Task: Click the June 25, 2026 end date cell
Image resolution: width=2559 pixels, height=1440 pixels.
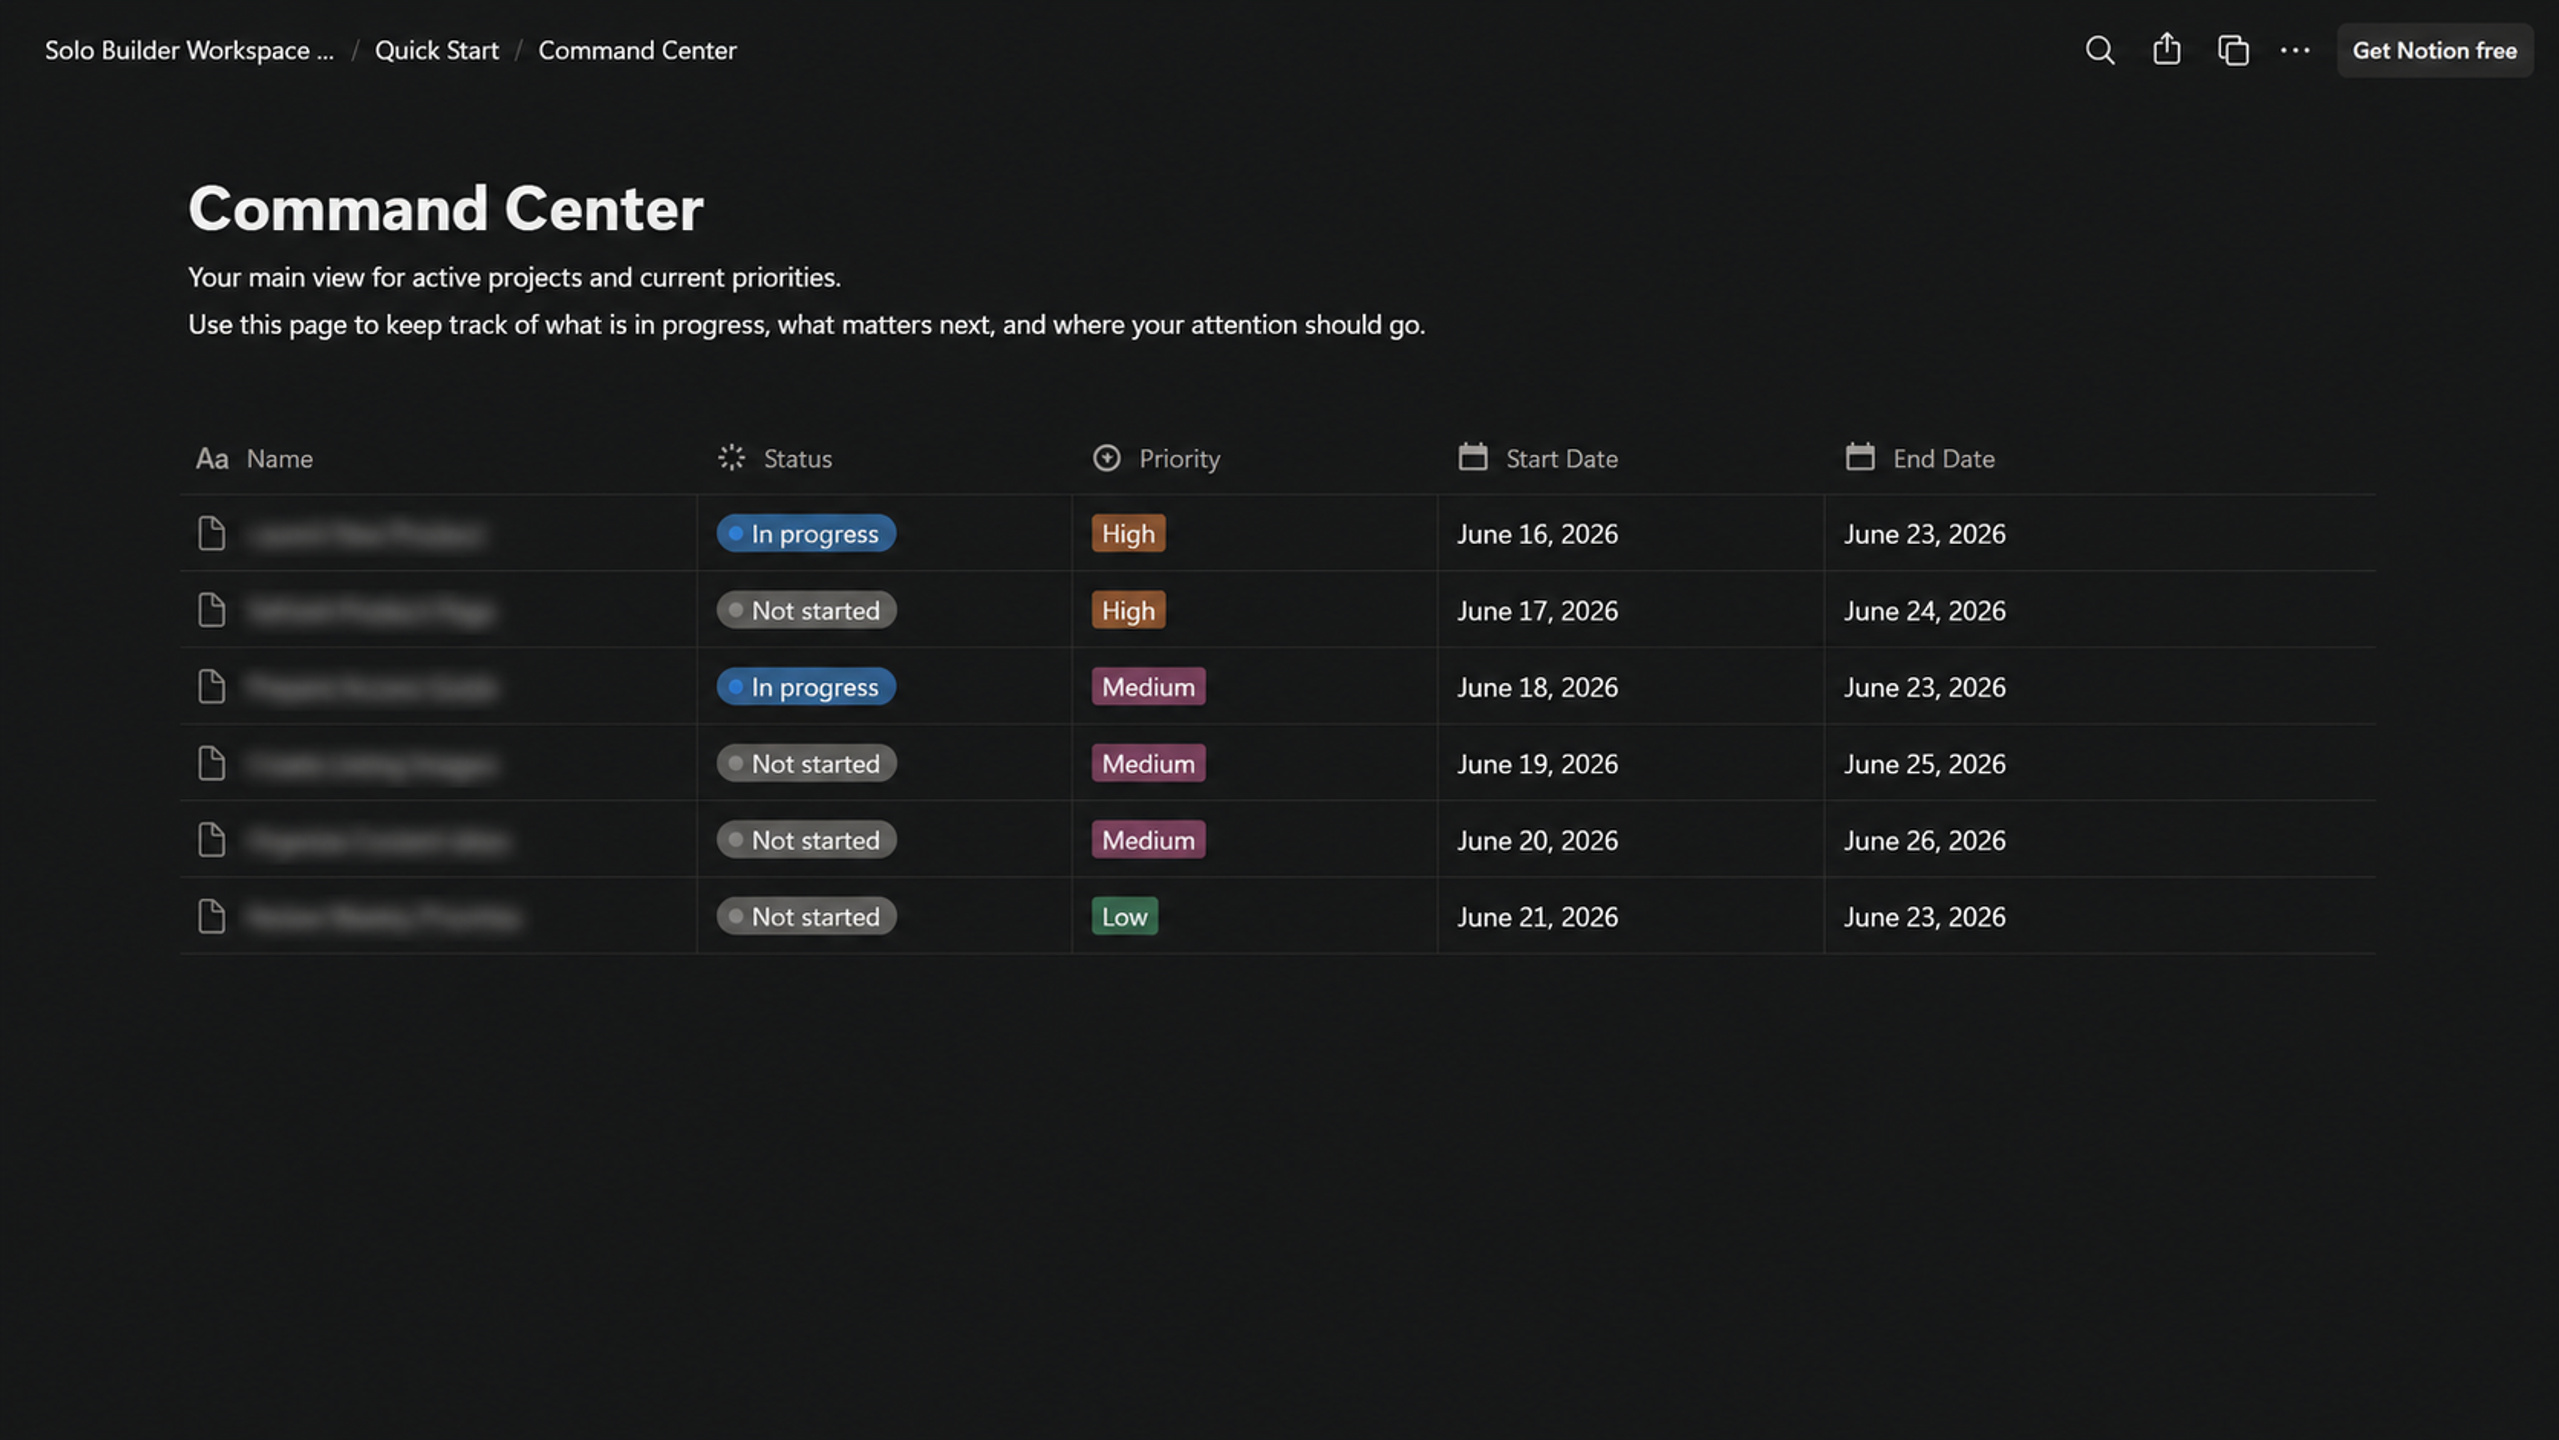Action: (1924, 763)
